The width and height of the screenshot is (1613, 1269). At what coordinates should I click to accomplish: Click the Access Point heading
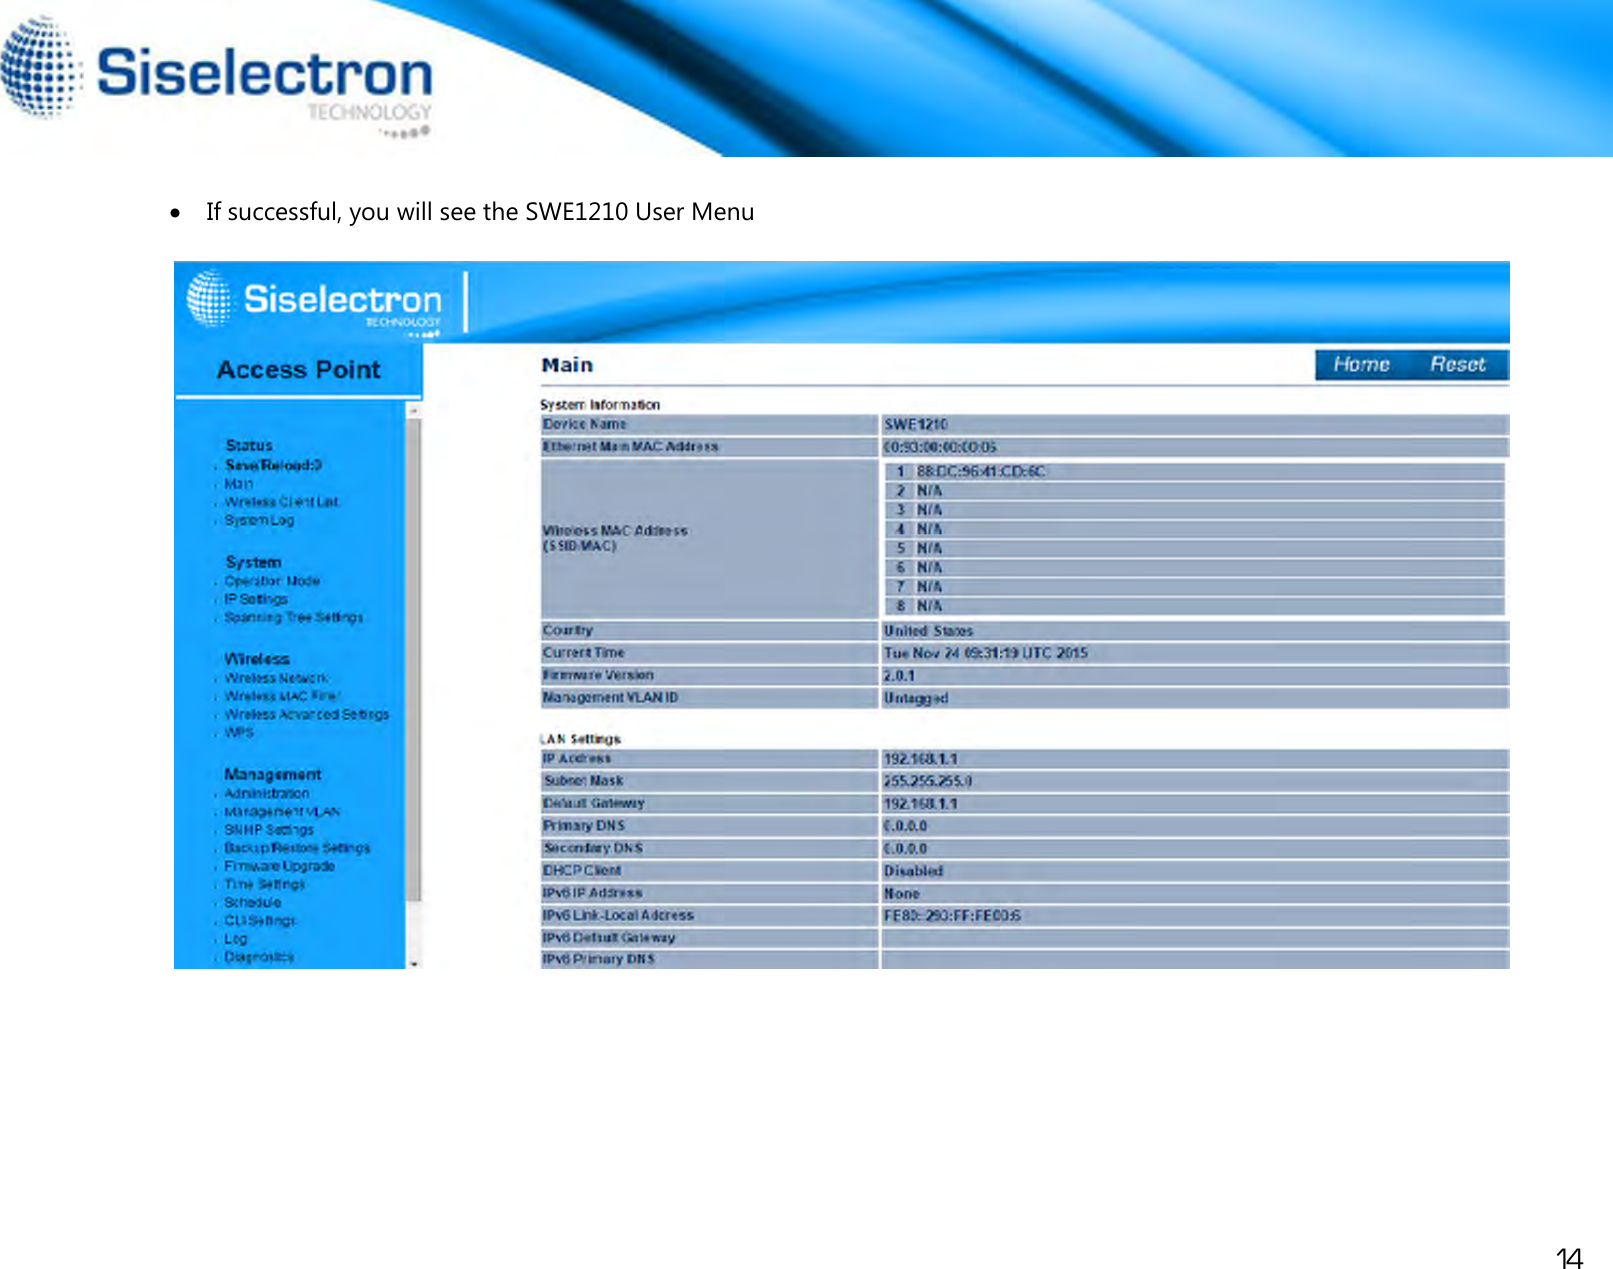coord(299,370)
